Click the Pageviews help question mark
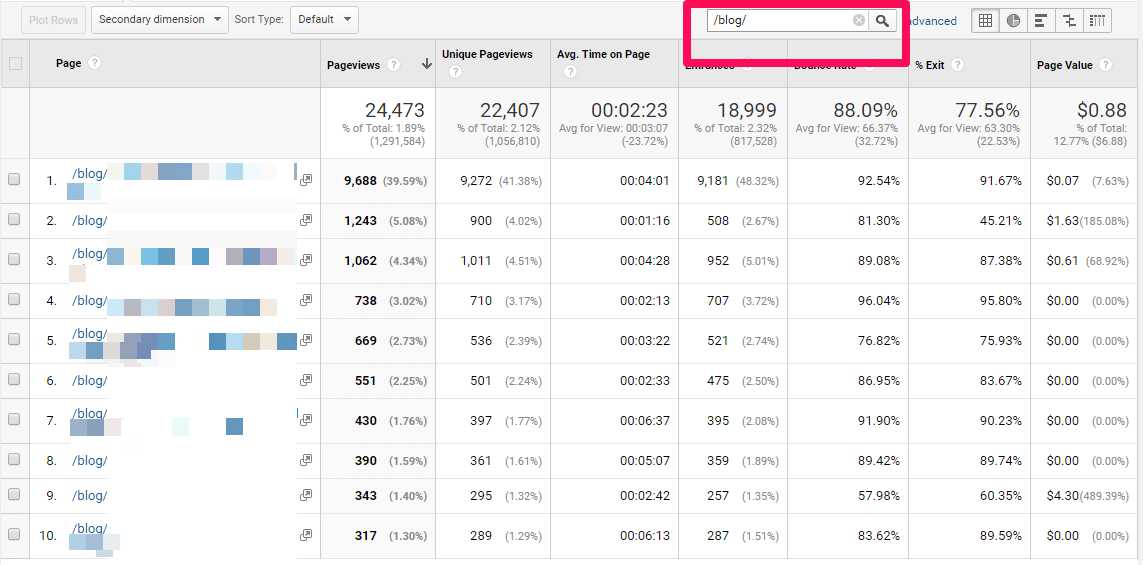 click(394, 65)
